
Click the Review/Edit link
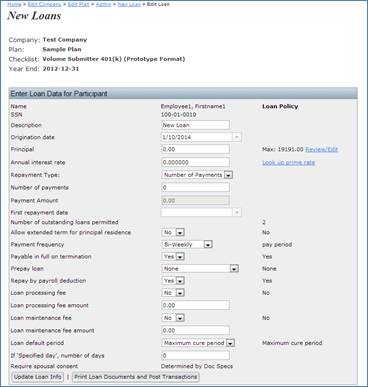coord(321,149)
